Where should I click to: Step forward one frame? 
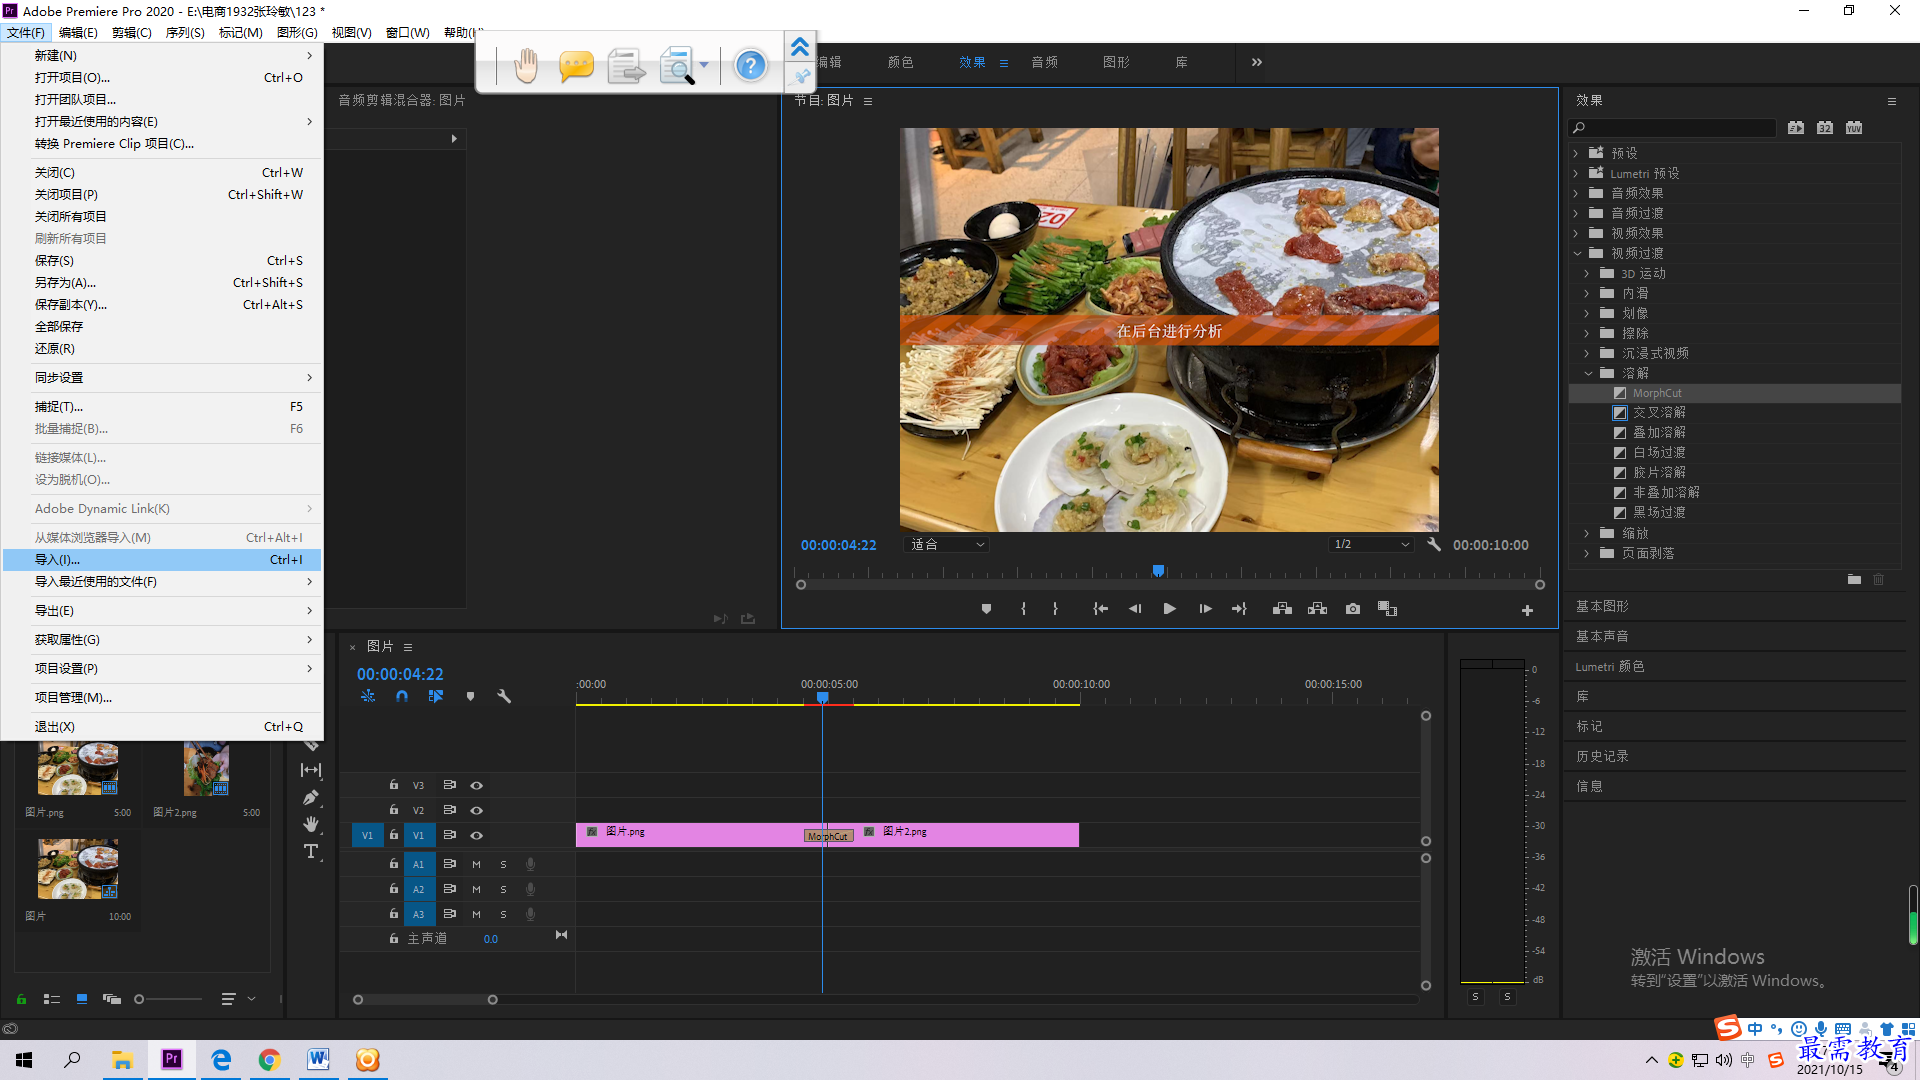1205,609
